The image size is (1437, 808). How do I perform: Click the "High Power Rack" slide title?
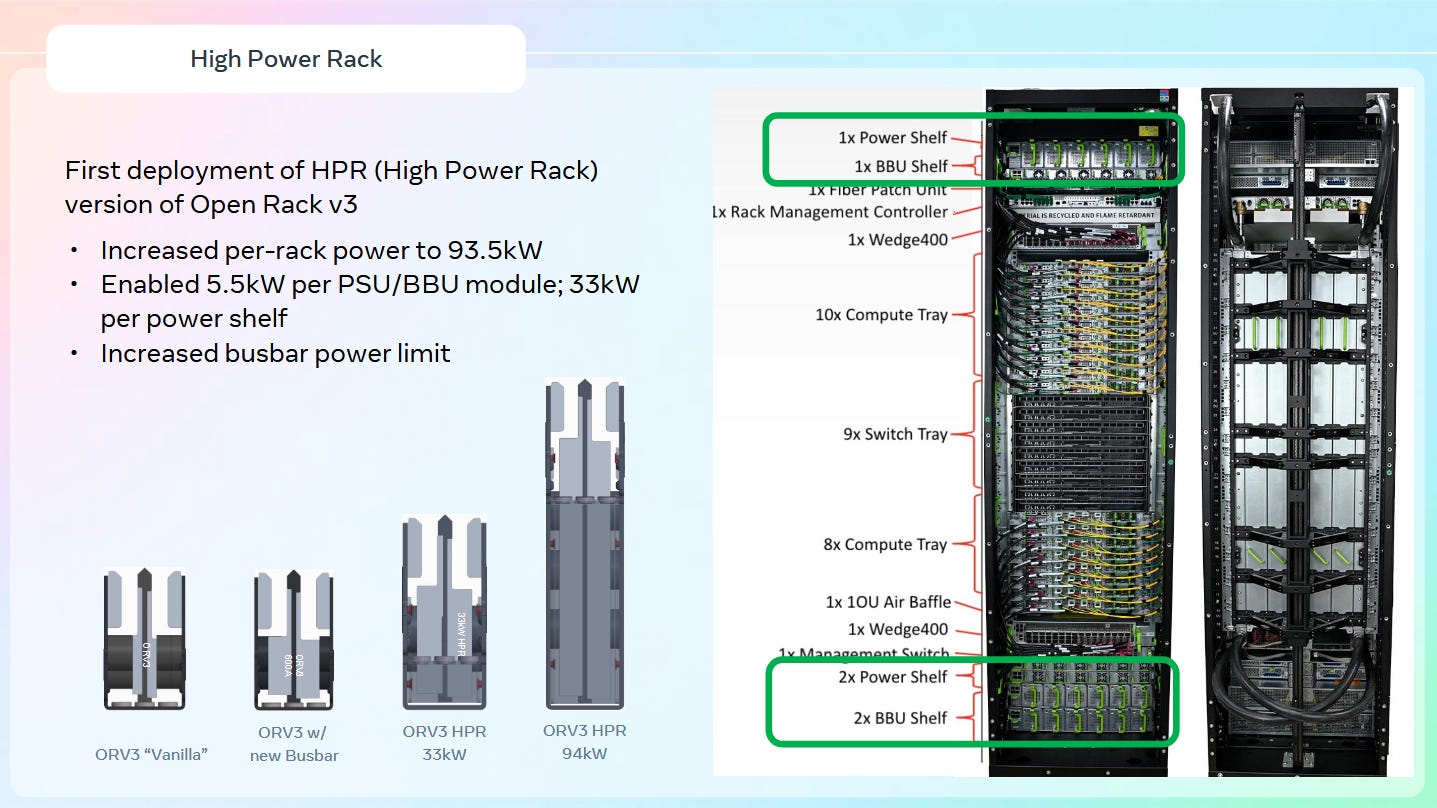point(286,59)
